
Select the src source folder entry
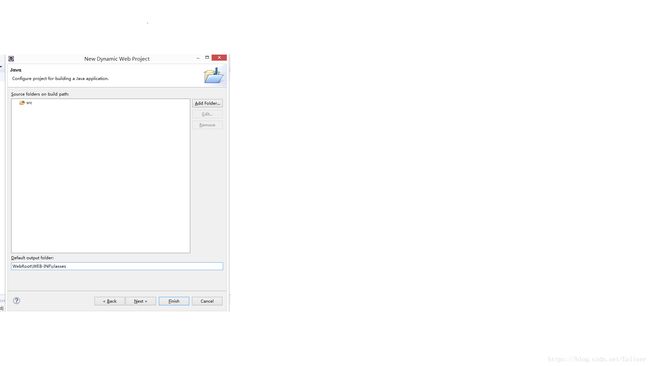click(x=25, y=103)
